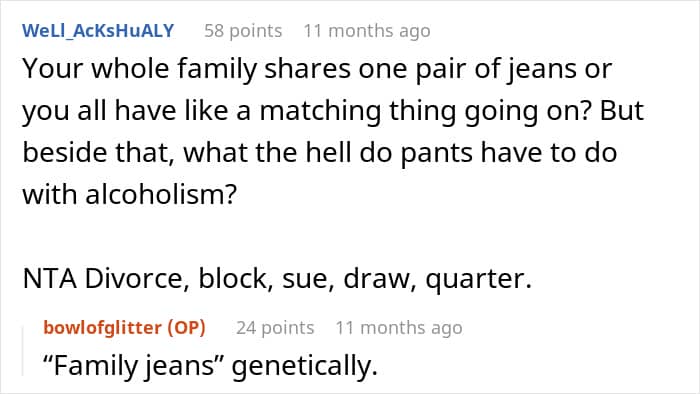Viewport: 700px width, 394px height.
Task: Open timestamp link on bowlofglitter's reply
Action: (399, 328)
